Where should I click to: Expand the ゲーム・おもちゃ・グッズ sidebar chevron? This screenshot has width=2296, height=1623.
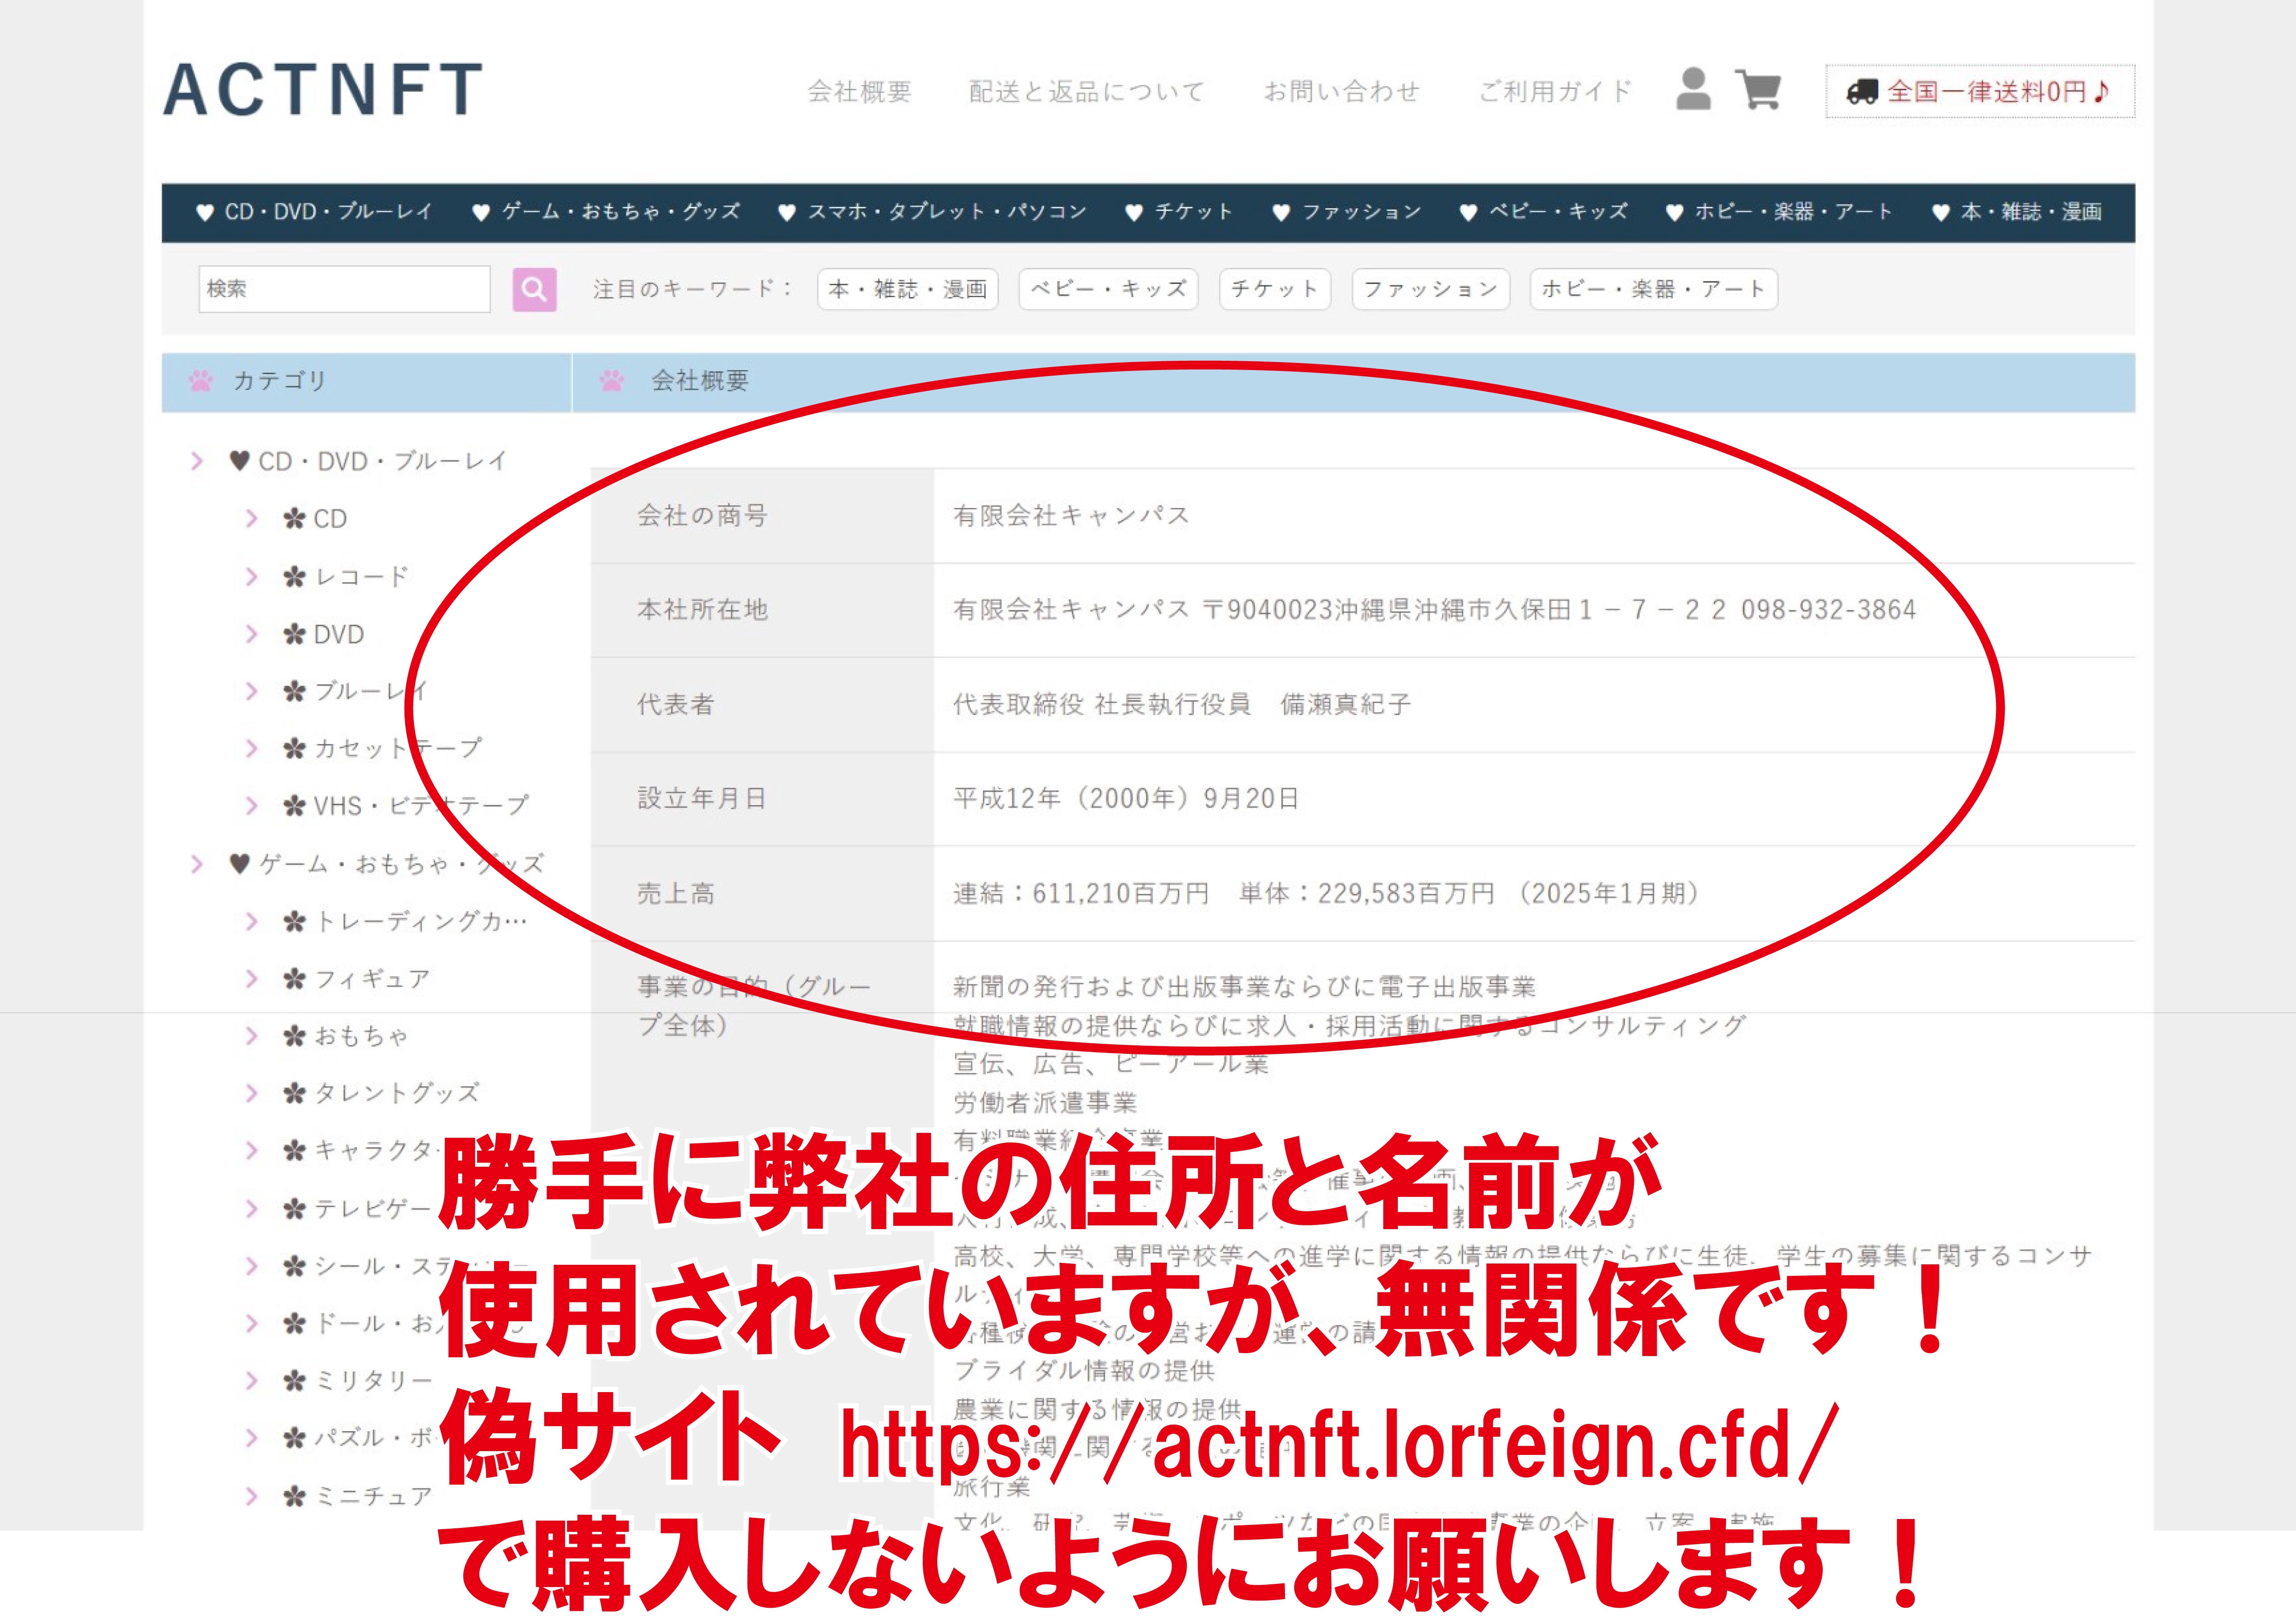[x=197, y=864]
